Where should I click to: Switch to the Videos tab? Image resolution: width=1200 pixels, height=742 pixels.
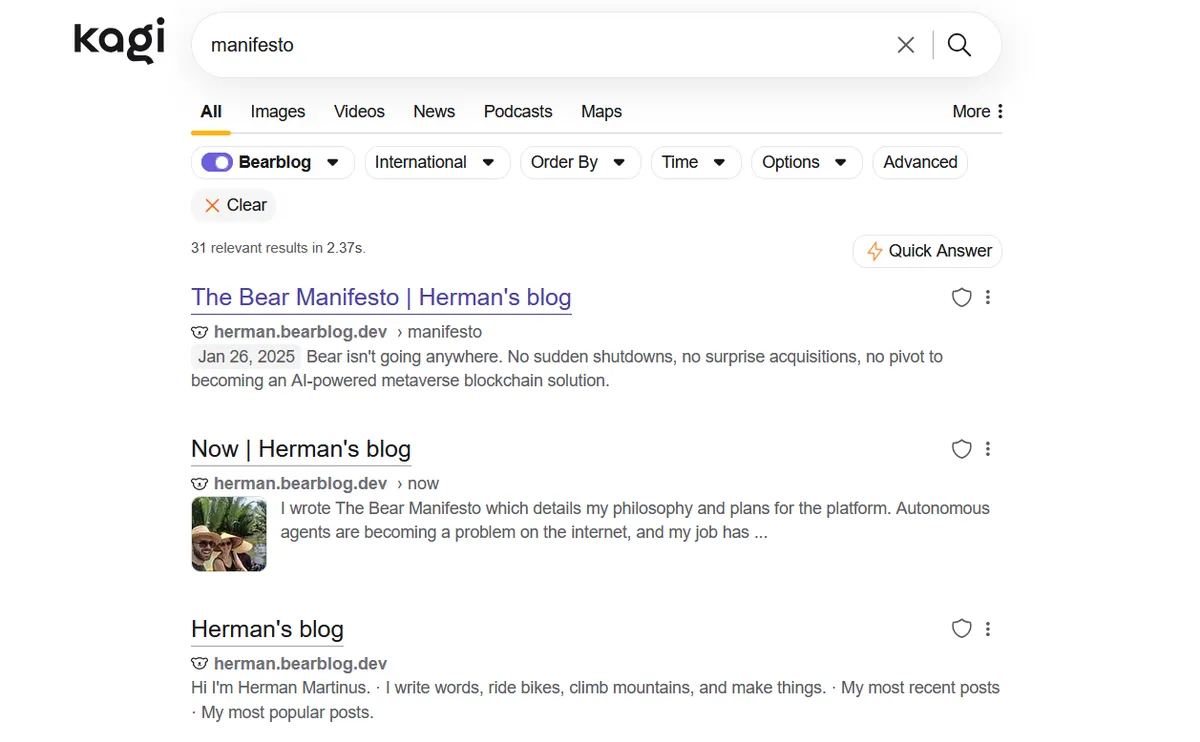(359, 112)
